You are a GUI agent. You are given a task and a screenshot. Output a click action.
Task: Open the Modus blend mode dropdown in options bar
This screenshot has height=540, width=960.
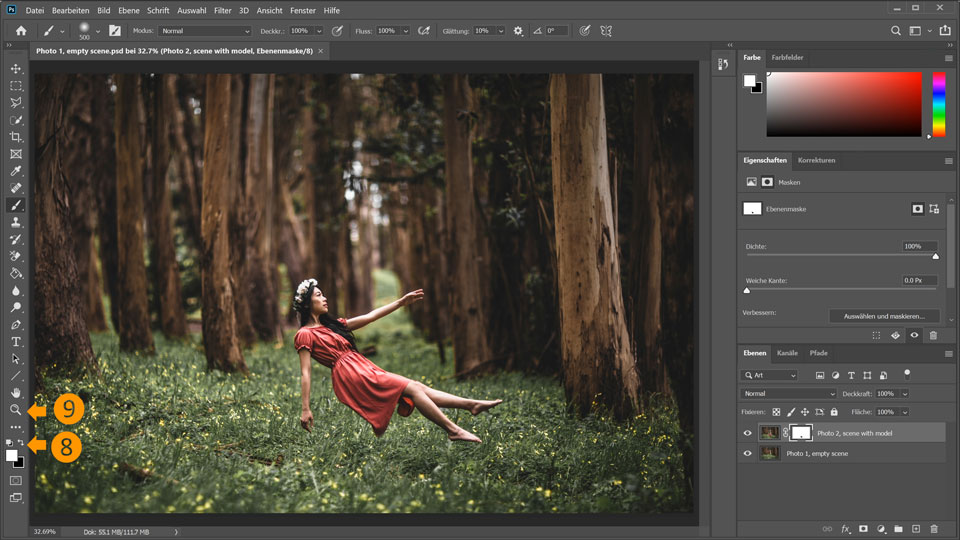(205, 31)
